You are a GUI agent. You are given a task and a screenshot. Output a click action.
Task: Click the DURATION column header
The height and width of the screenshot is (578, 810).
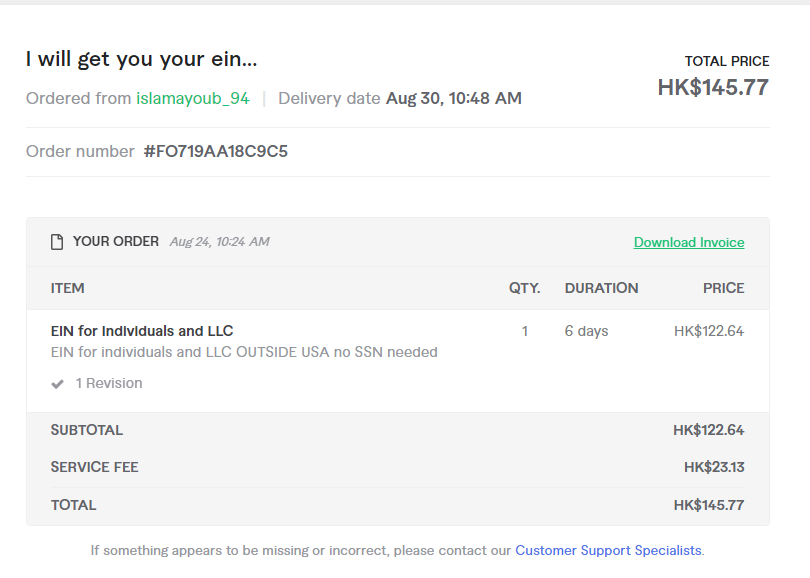(x=601, y=288)
